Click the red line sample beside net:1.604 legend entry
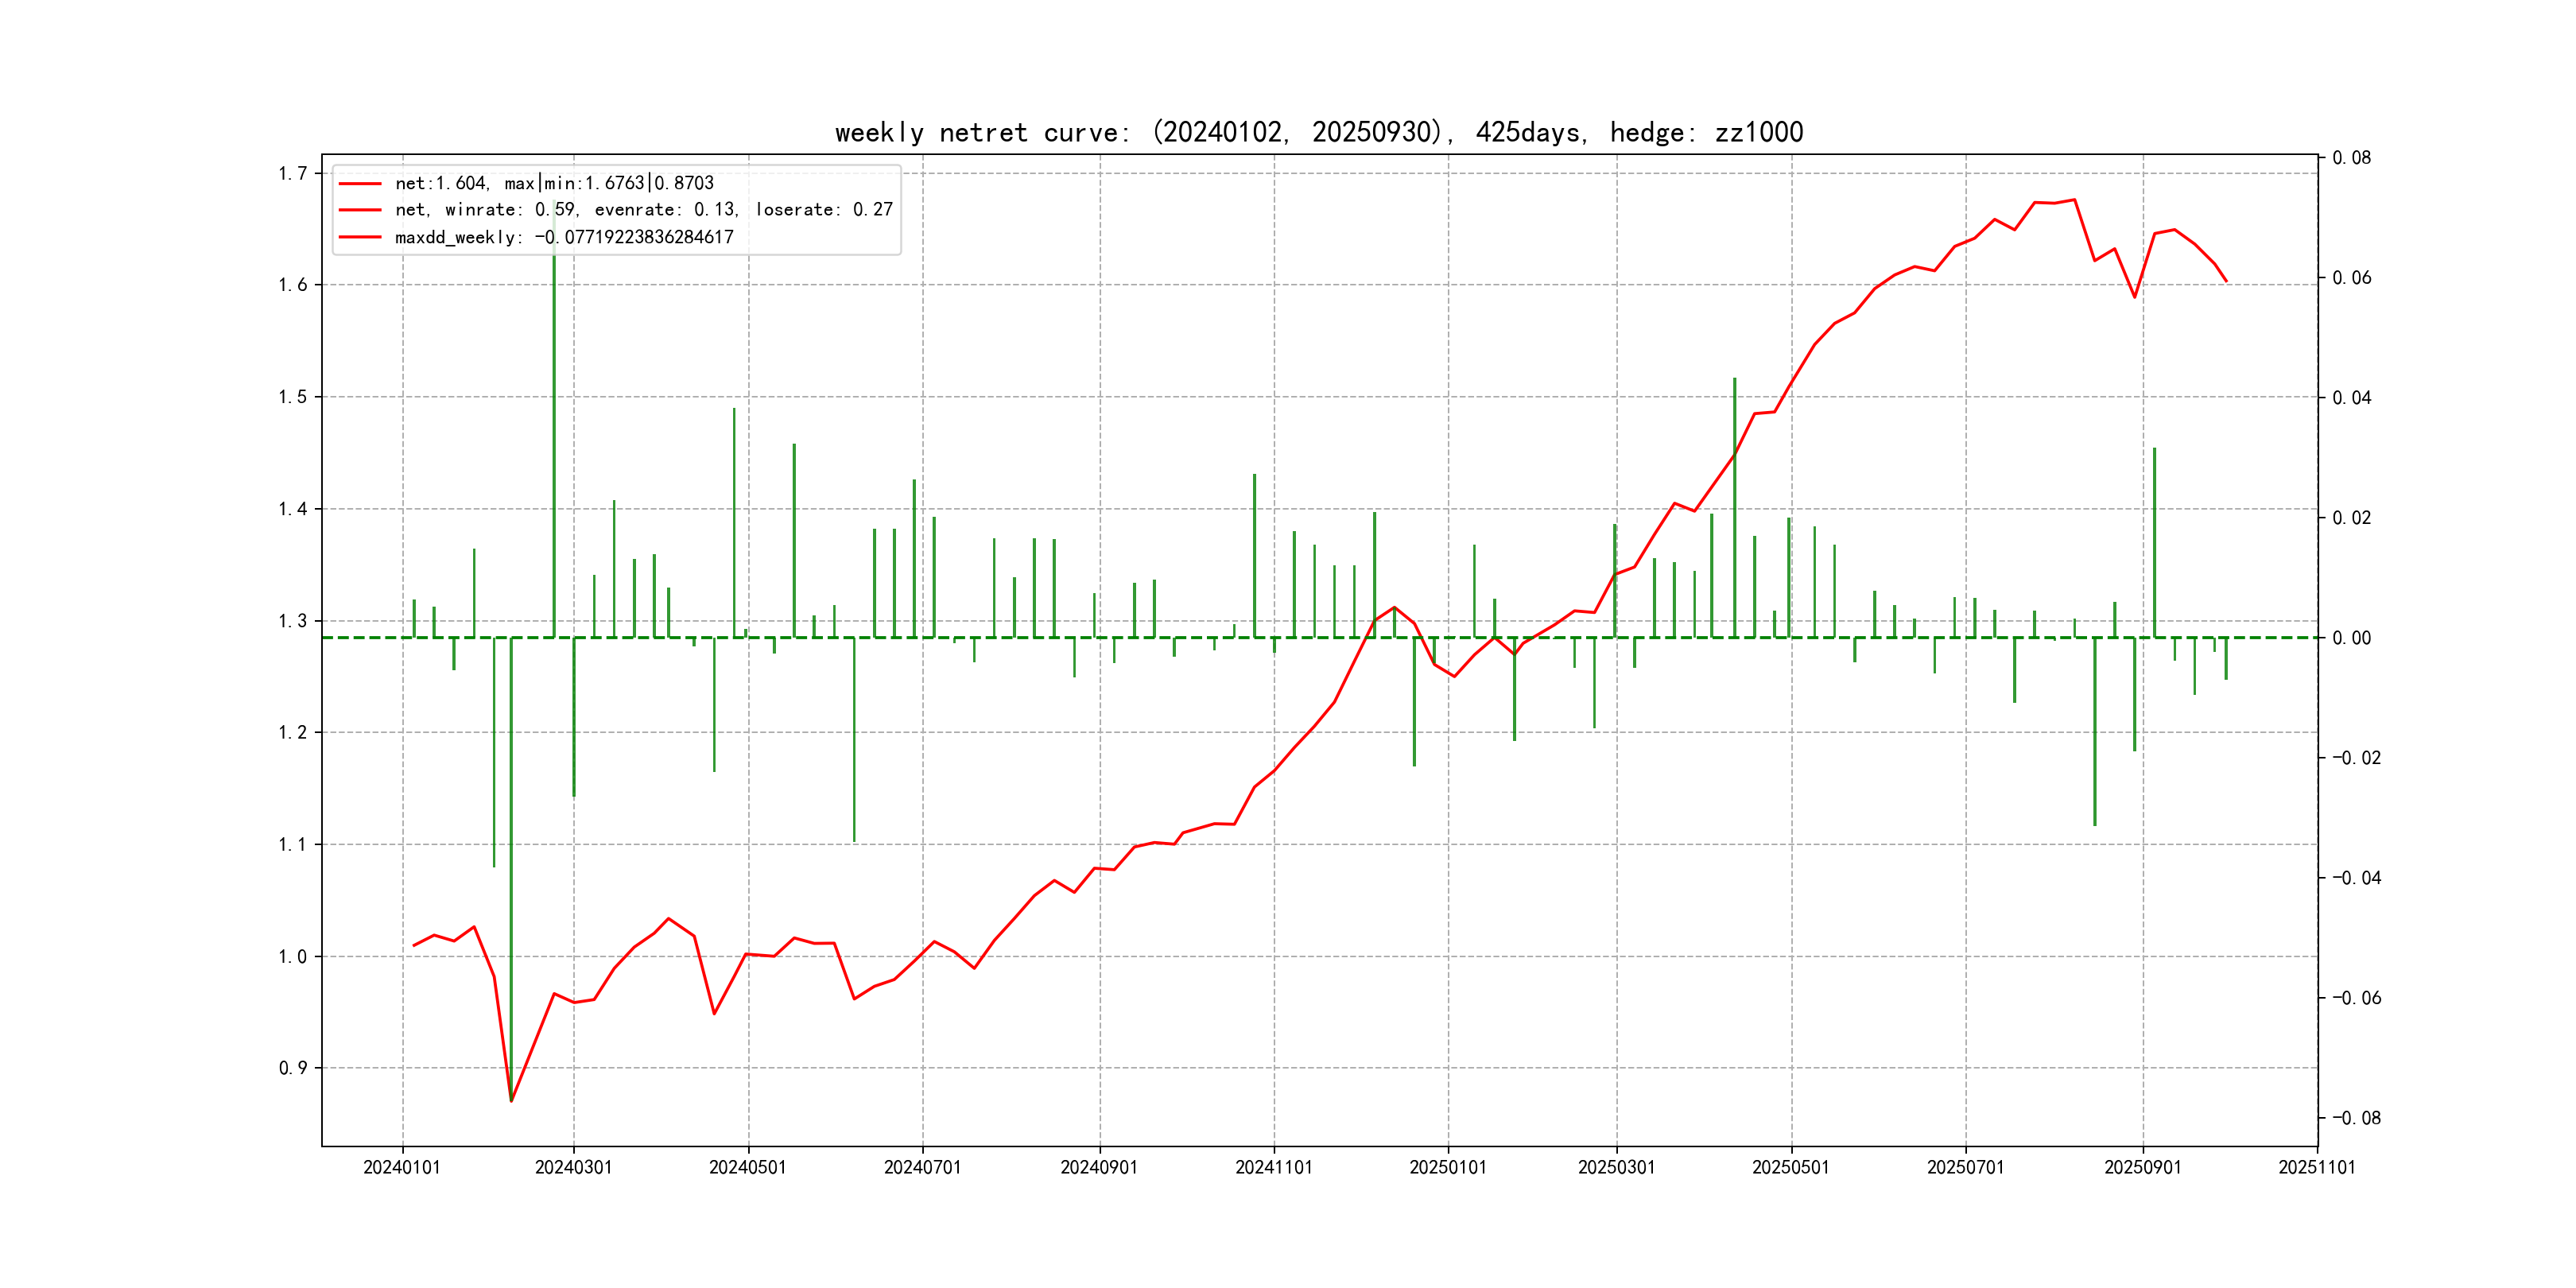The width and height of the screenshot is (2576, 1288). [360, 183]
